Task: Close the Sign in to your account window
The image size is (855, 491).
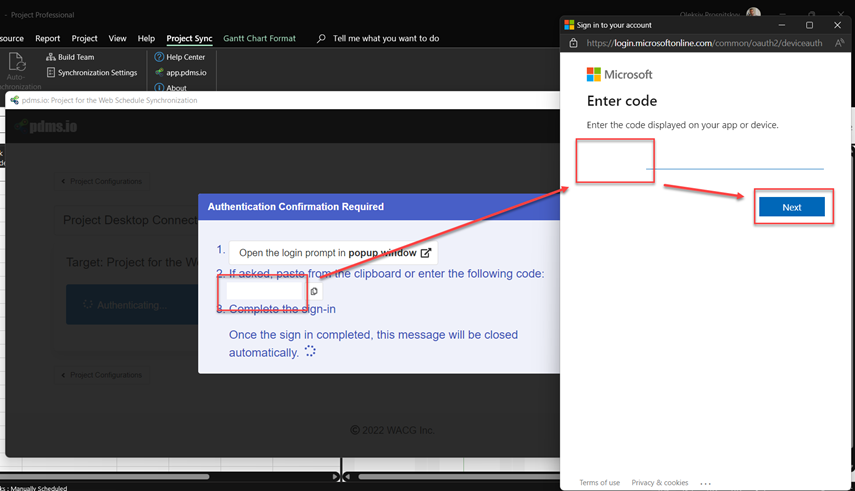Action: (x=838, y=25)
